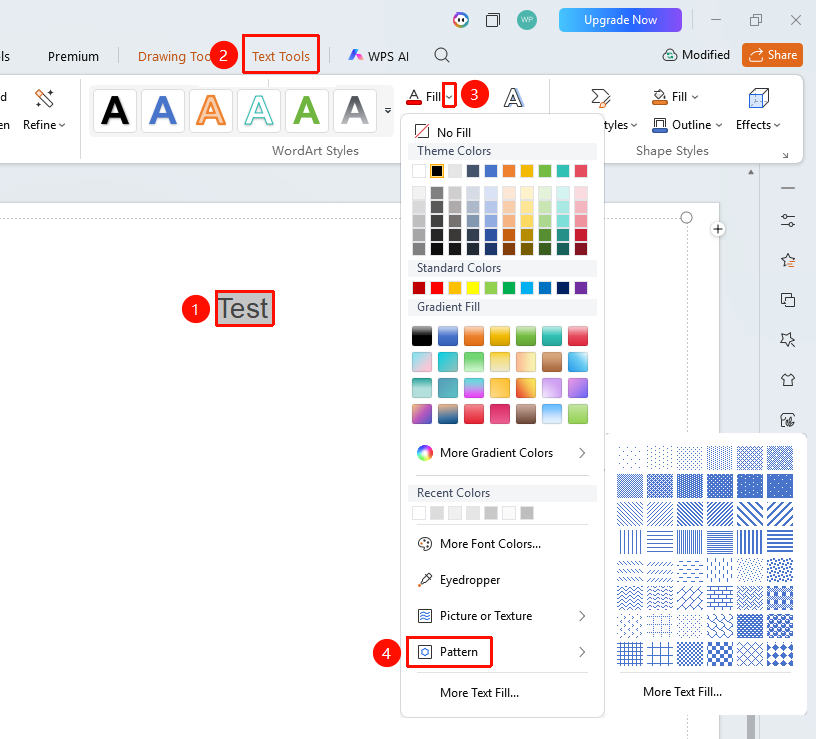Pick the red standard color swatch
This screenshot has width=816, height=739.
[437, 288]
